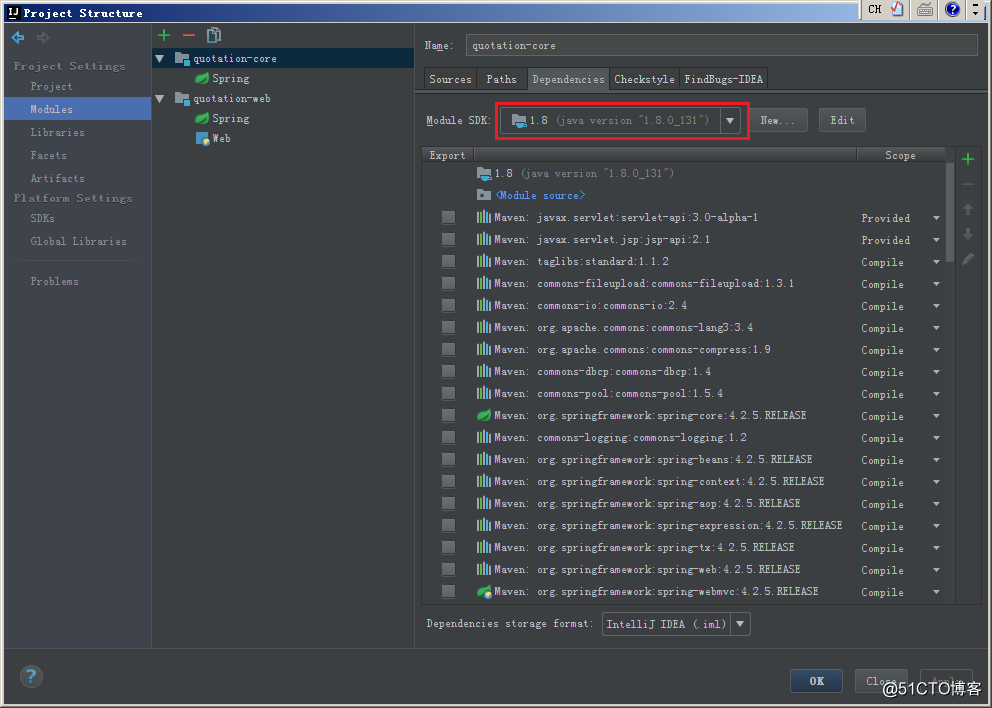Confirm with the OK button
Screen dimensions: 992x708
point(817,681)
